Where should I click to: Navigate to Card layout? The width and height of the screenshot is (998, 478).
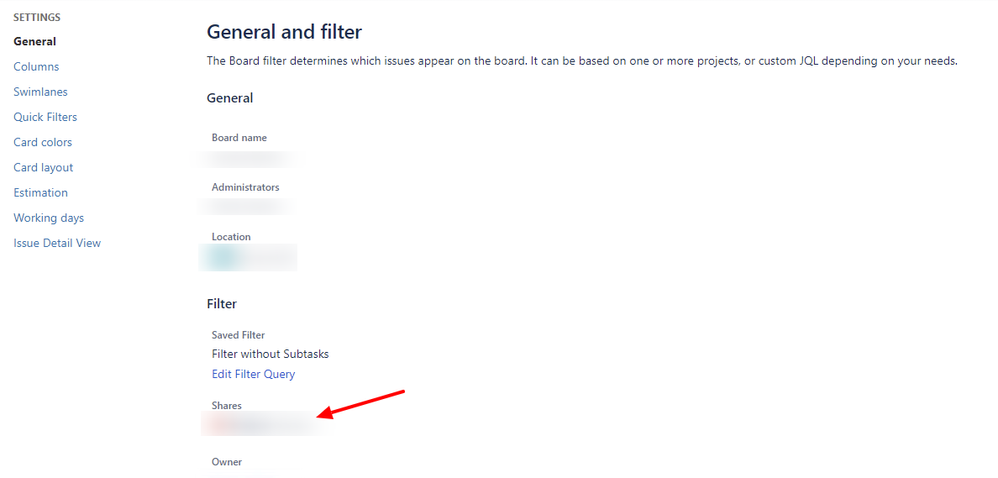pyautogui.click(x=43, y=167)
